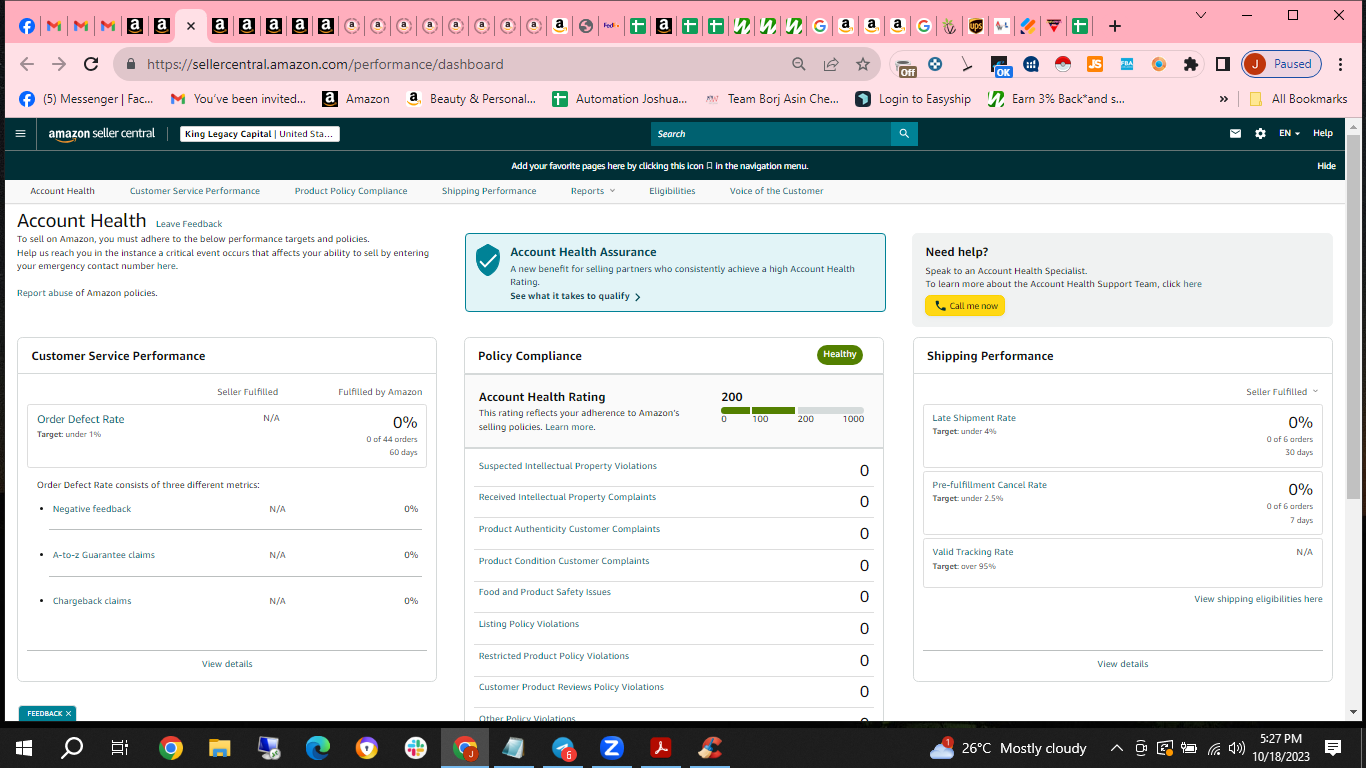Click the browser address bar URL
1366x768 pixels.
(x=325, y=64)
